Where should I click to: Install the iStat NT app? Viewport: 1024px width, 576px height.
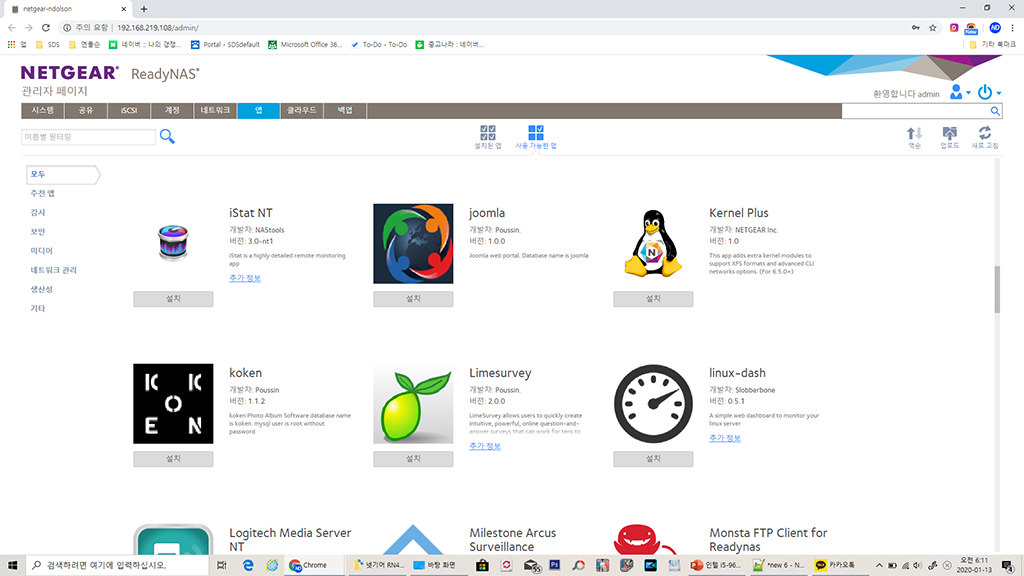pos(173,298)
